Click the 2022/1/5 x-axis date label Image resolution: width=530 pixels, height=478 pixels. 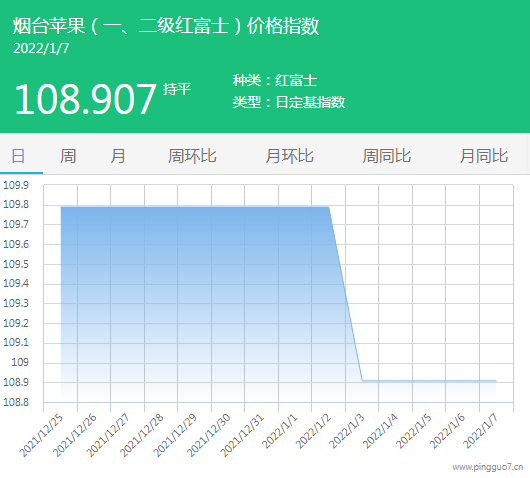click(x=414, y=431)
